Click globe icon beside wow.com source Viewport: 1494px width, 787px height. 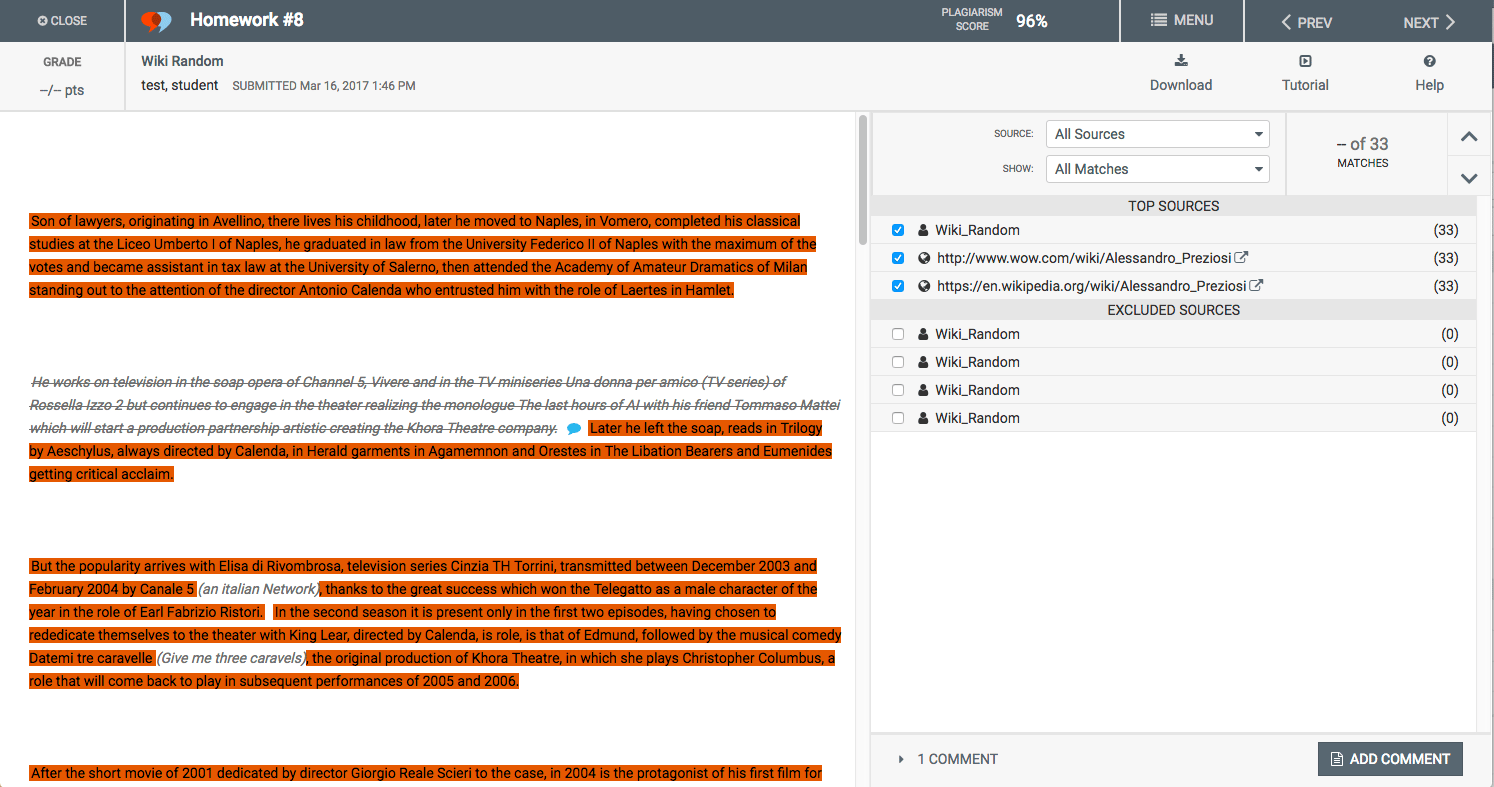[924, 258]
